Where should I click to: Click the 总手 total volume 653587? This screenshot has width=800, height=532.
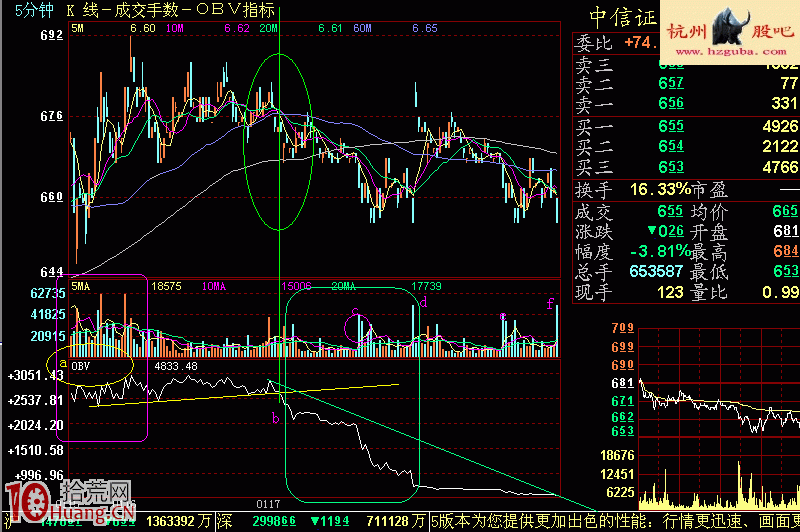656,271
